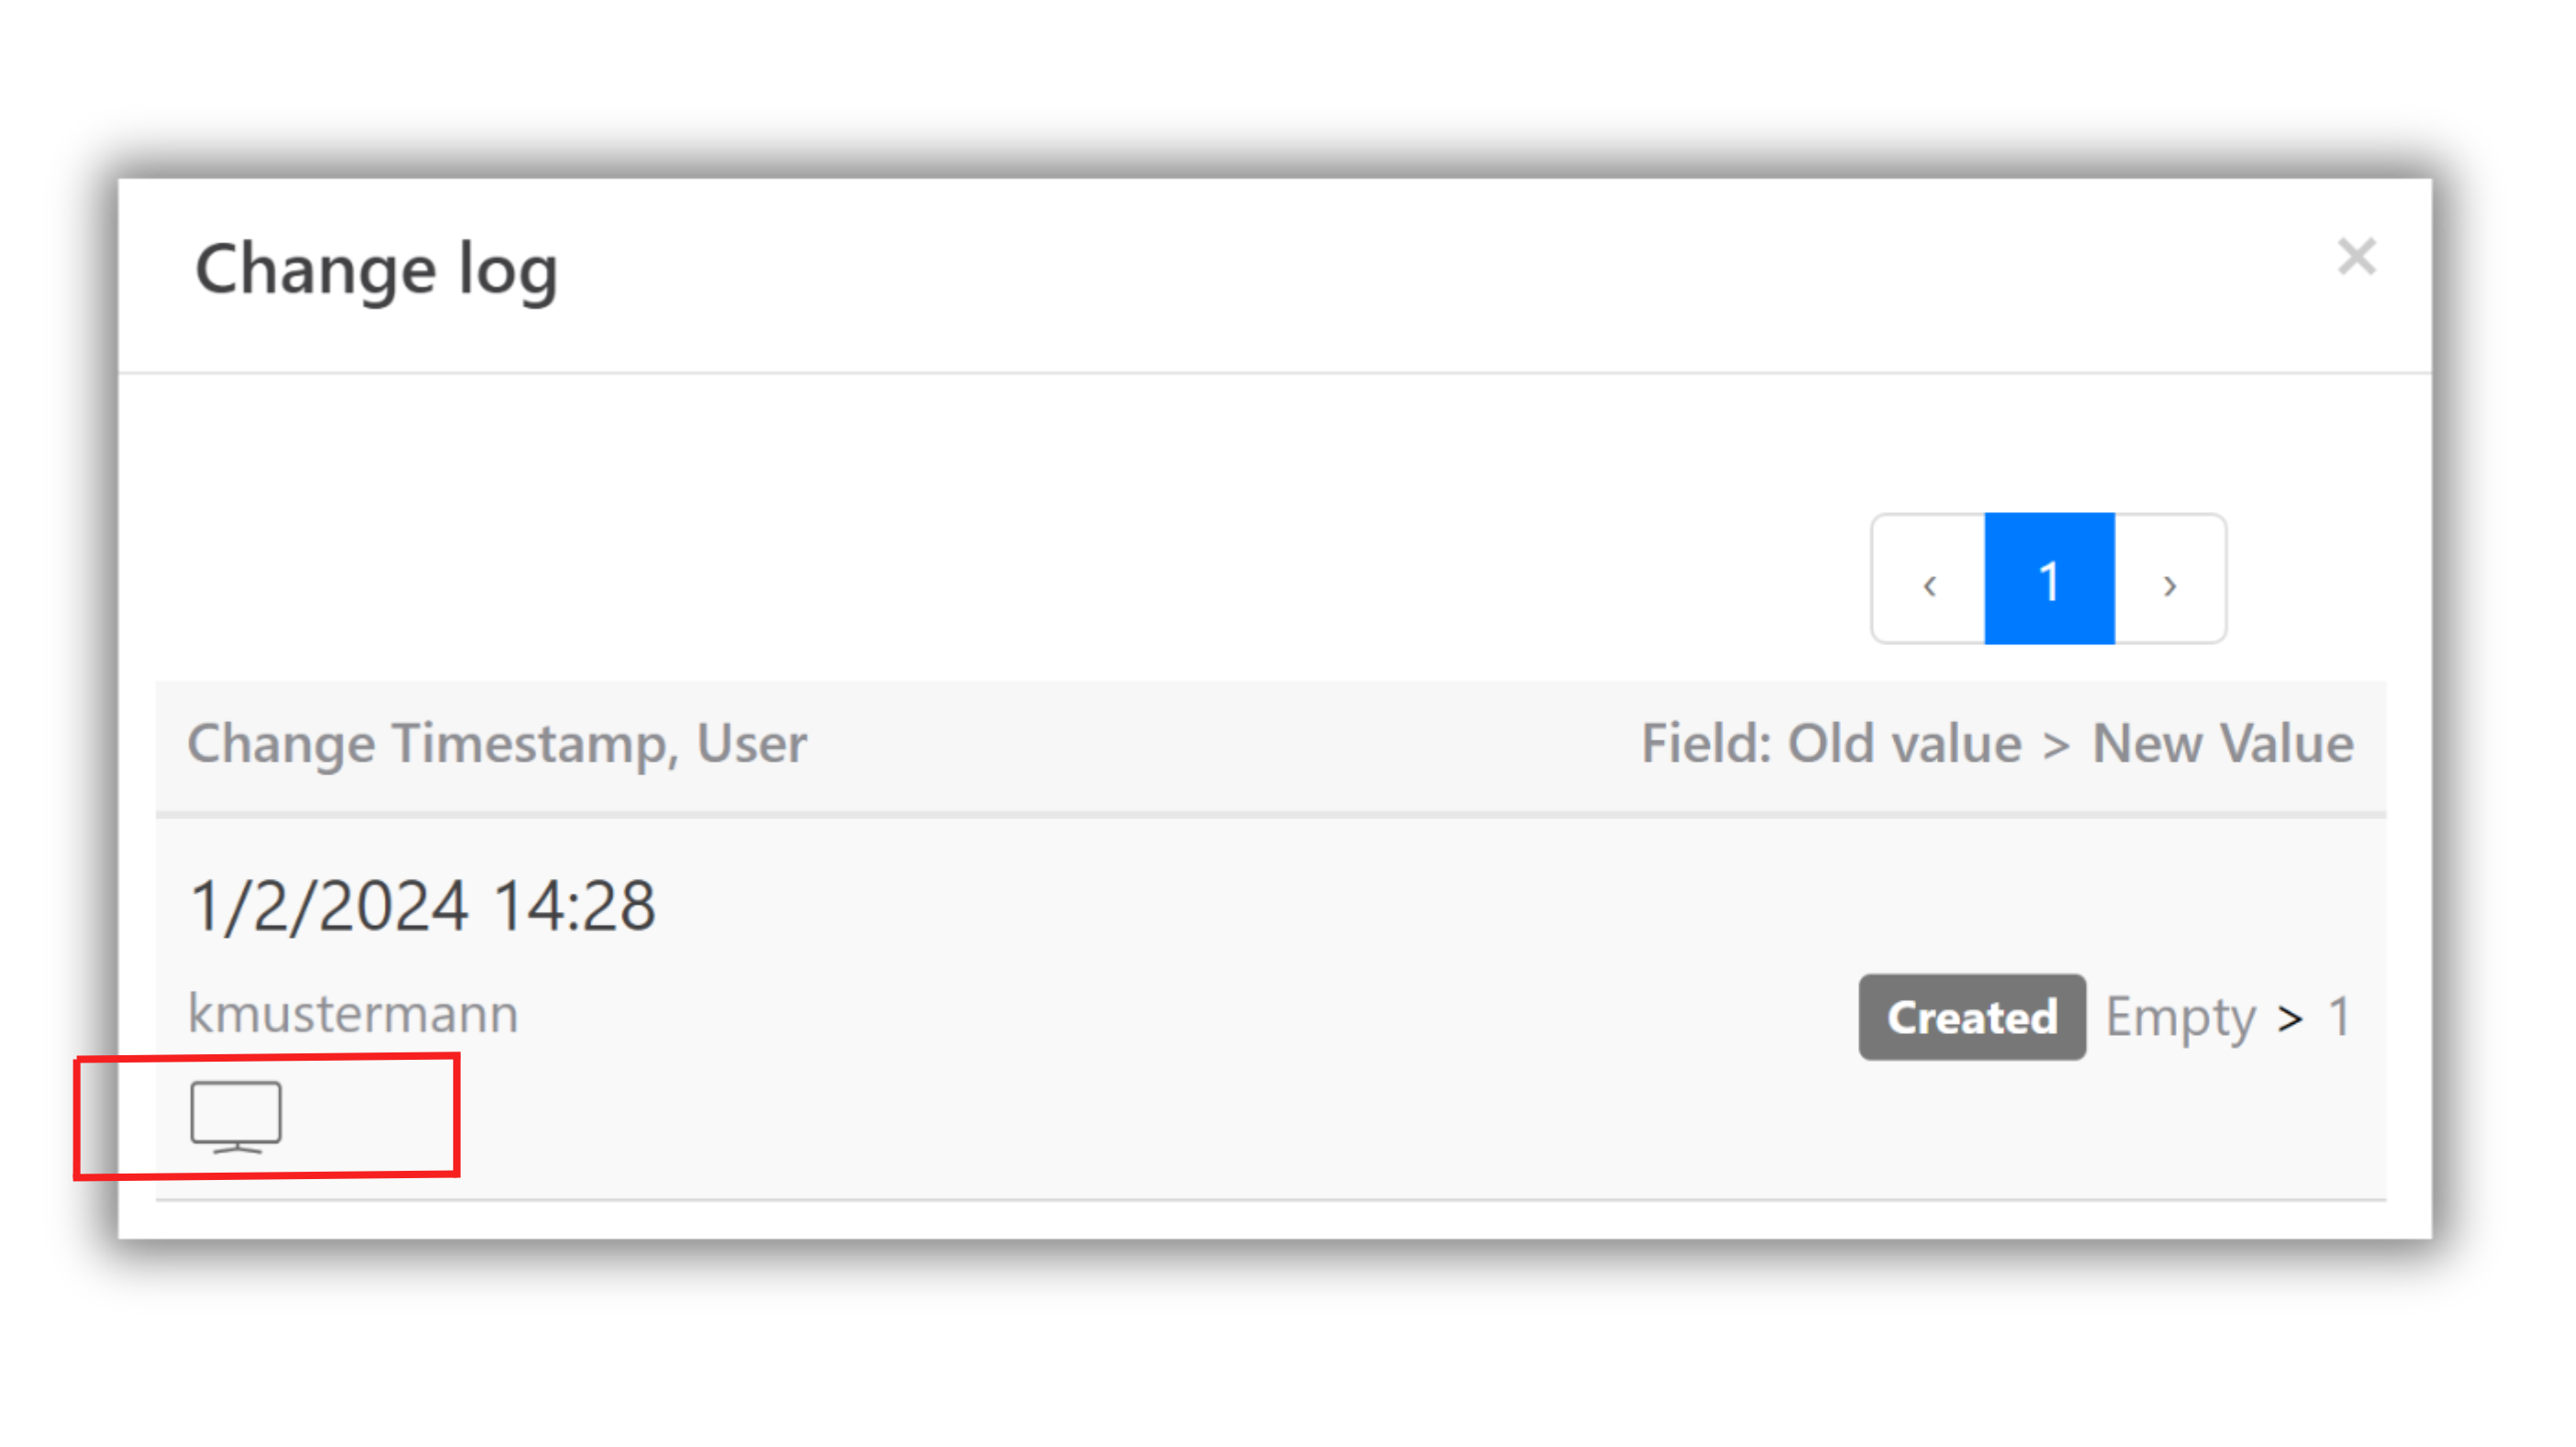The height and width of the screenshot is (1447, 2576).
Task: Click the Empty old value text
Action: 2180,1017
